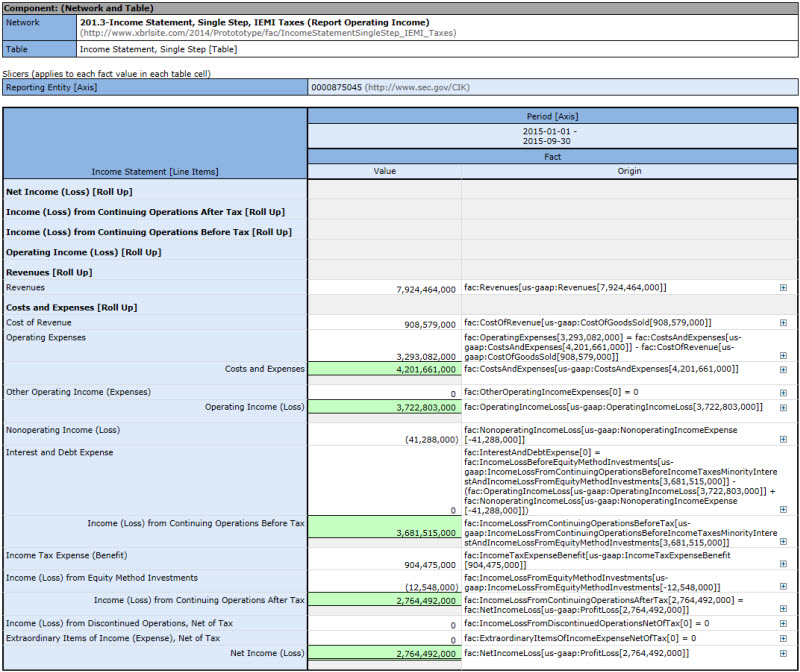Click the Value column header
The height and width of the screenshot is (672, 800).
click(x=385, y=171)
